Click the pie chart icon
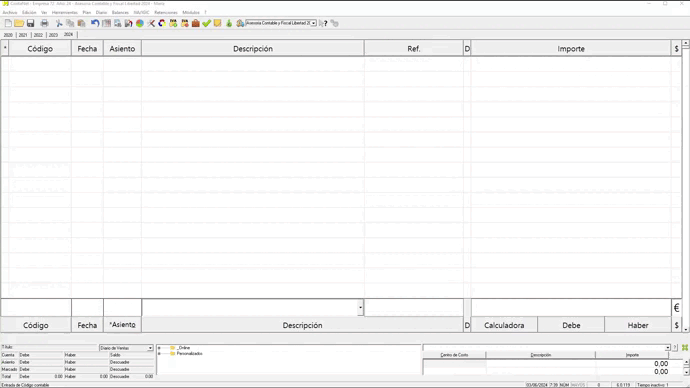This screenshot has height=388, width=690. 140,23
